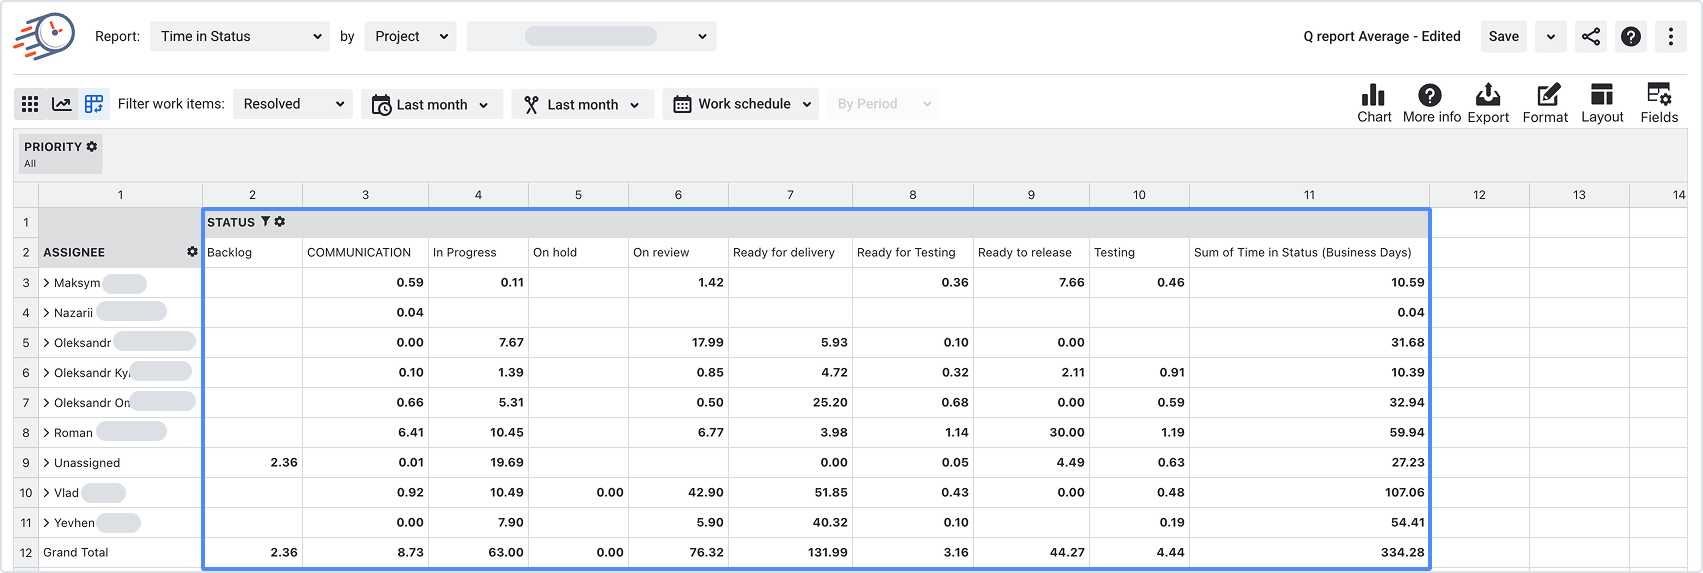The height and width of the screenshot is (573, 1703).
Task: Click the PRIORITY filter gear icon
Action: 92,146
